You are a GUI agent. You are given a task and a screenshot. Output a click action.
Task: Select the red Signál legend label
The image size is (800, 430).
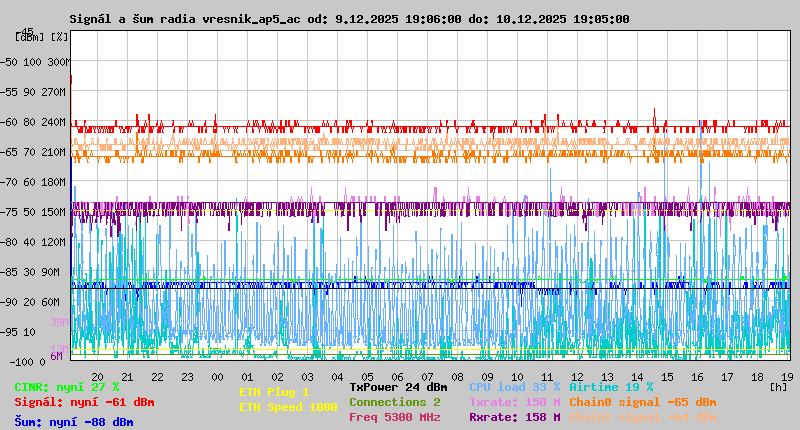[x=84, y=402]
